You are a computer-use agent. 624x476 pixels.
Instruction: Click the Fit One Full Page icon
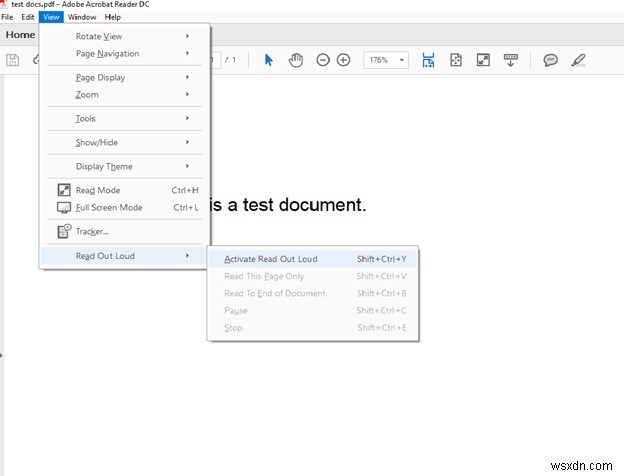click(x=456, y=60)
